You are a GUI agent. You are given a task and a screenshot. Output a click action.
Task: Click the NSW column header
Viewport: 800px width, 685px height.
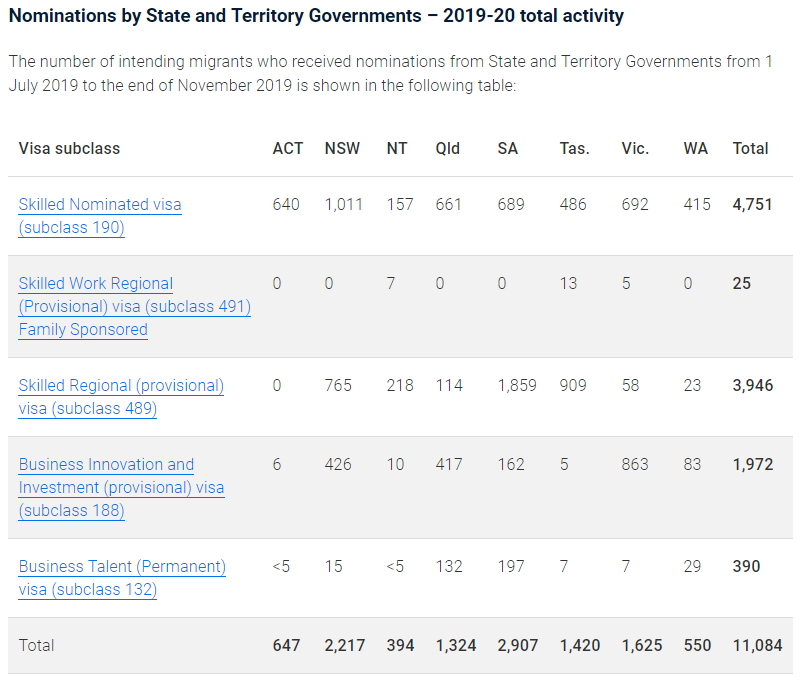pyautogui.click(x=342, y=148)
